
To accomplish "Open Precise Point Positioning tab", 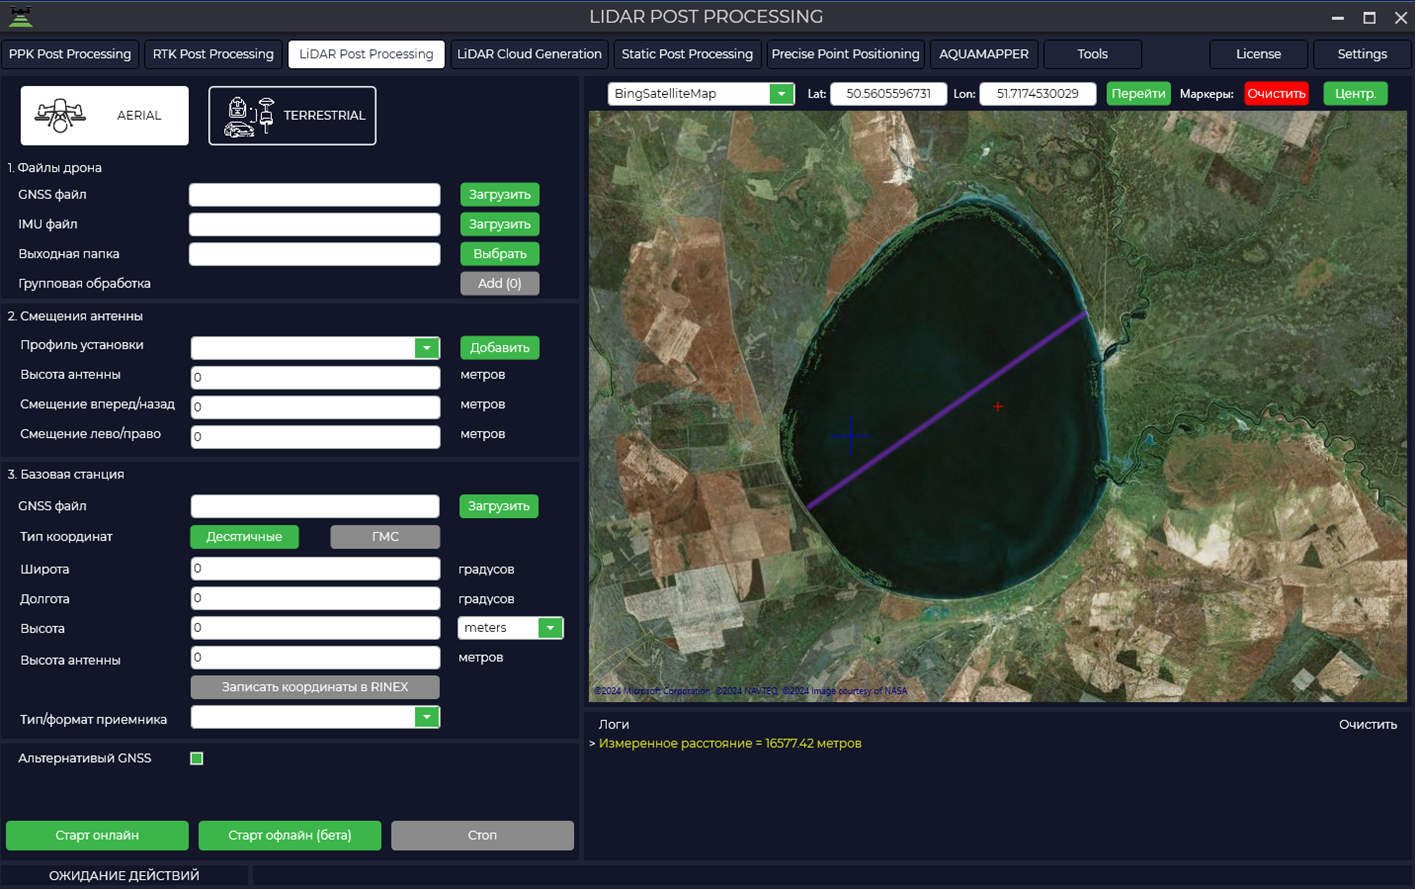I will click(845, 54).
